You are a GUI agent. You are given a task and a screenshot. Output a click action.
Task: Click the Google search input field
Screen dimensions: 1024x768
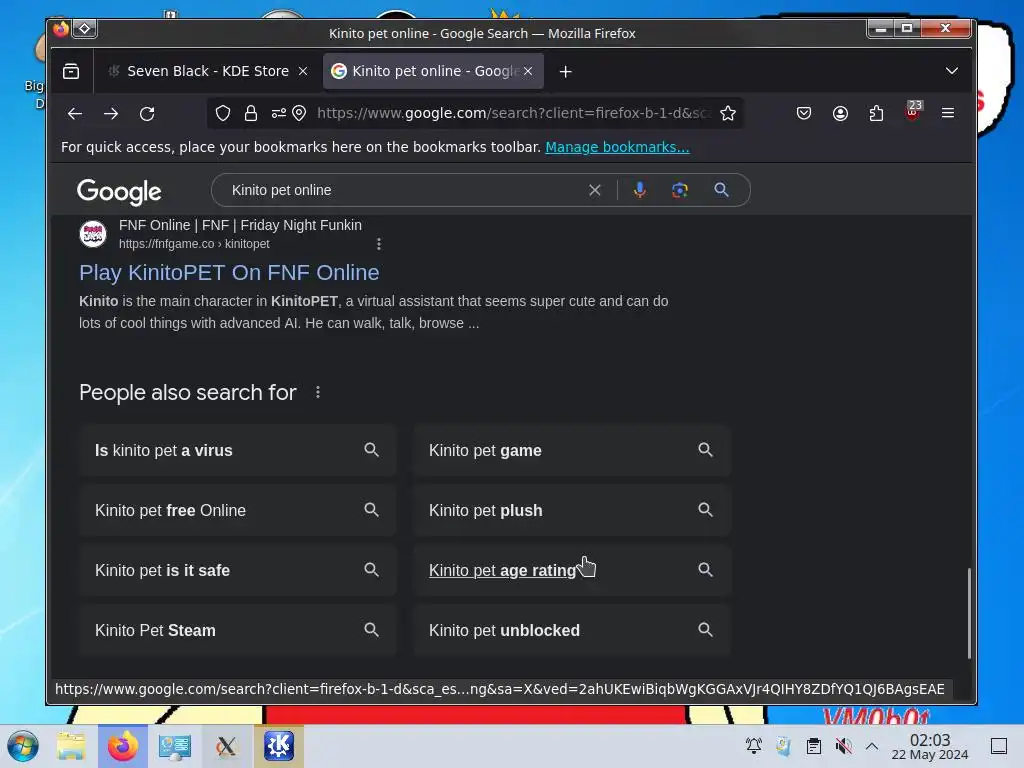click(405, 190)
